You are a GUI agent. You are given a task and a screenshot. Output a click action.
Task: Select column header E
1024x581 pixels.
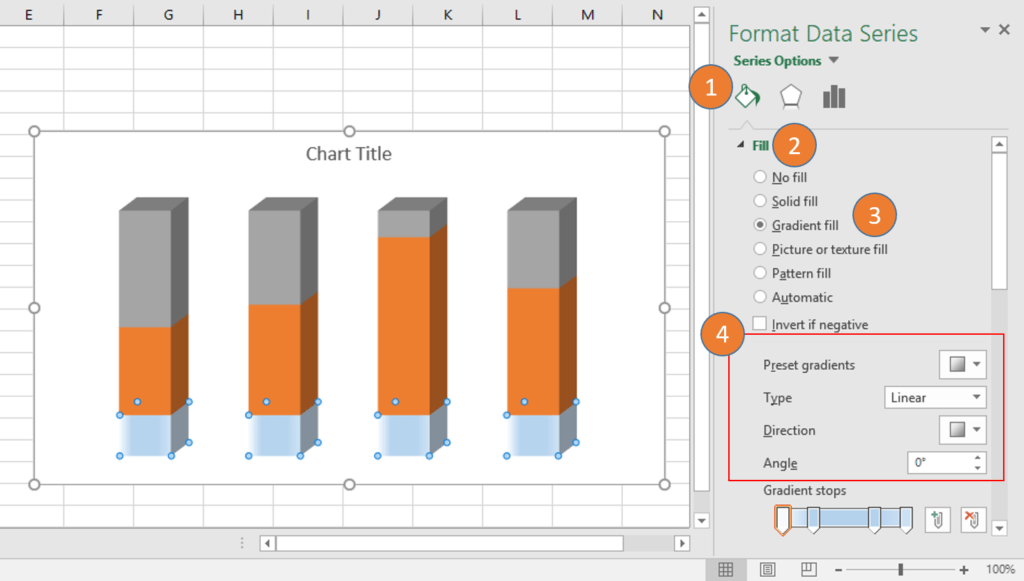tap(29, 14)
